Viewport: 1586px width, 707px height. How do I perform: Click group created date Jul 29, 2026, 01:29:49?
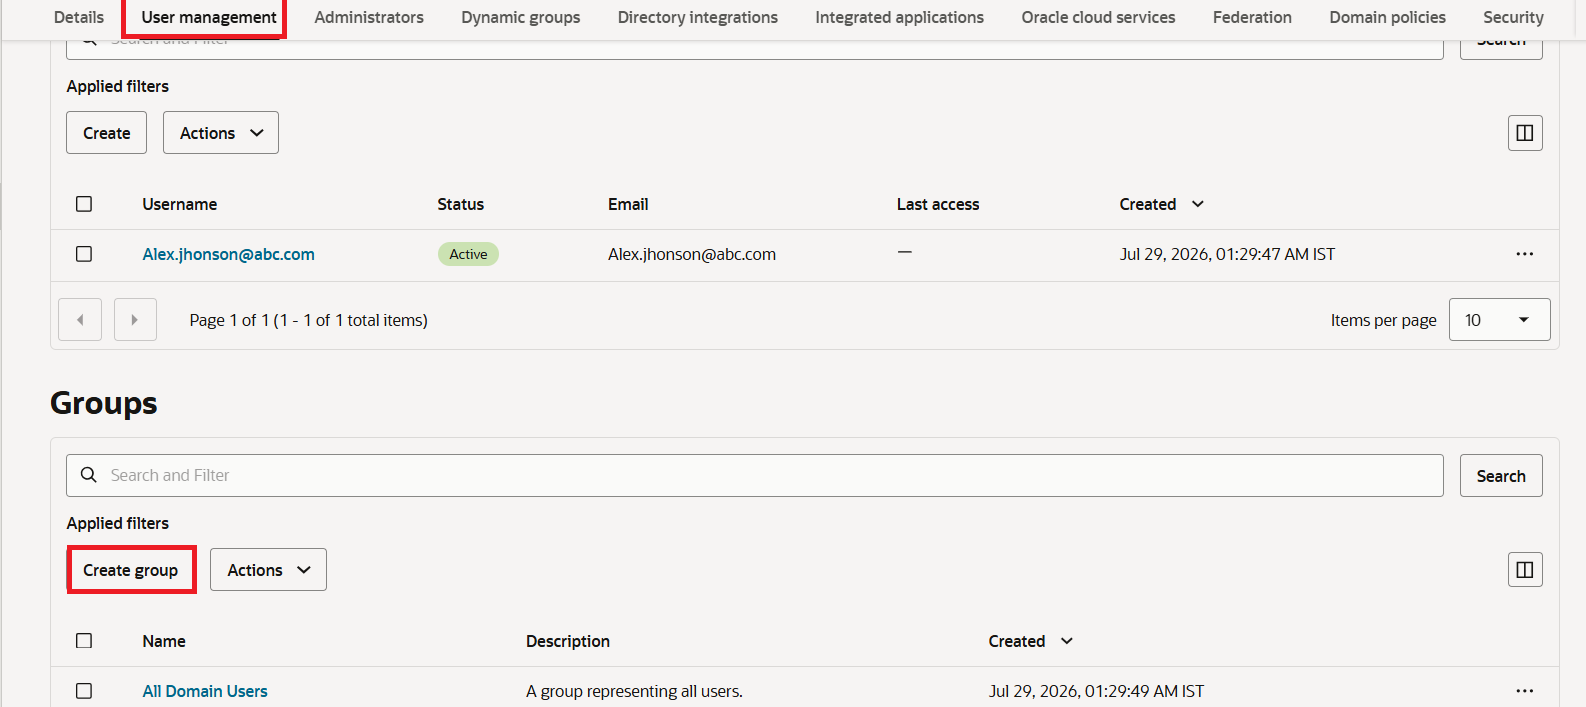(x=1096, y=691)
